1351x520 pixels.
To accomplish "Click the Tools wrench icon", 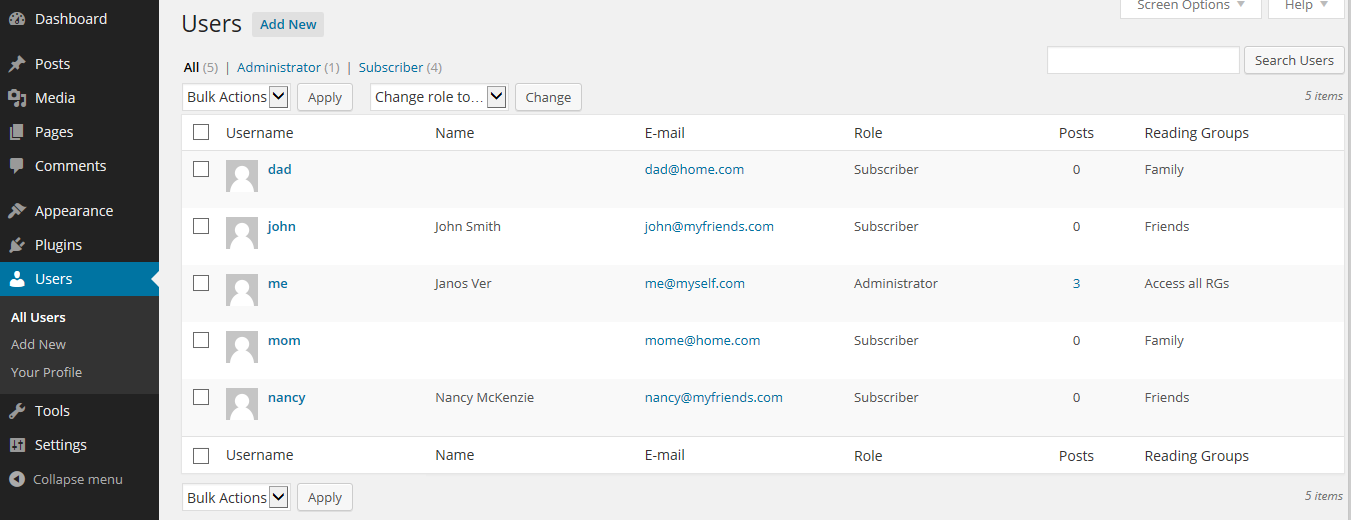I will (17, 411).
